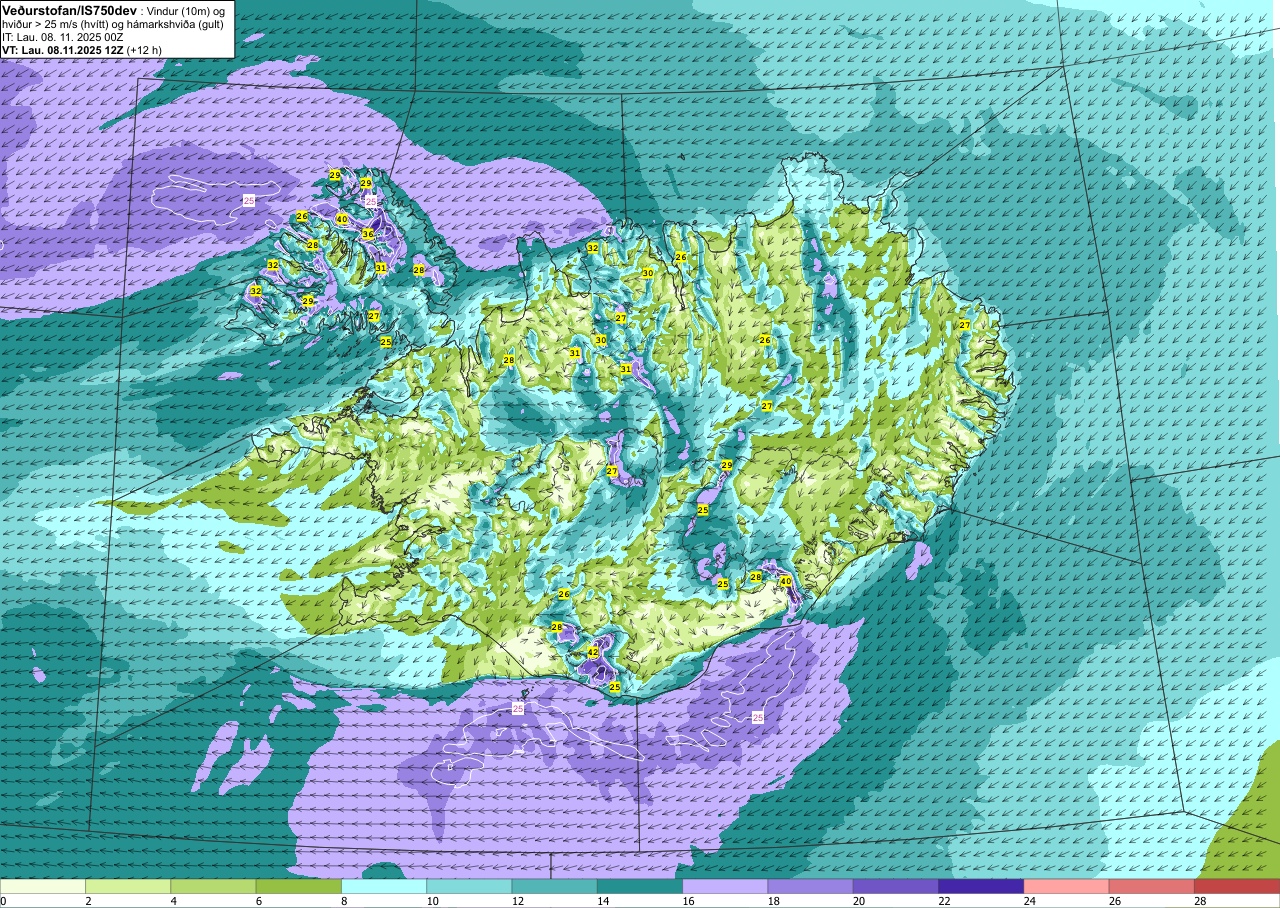Click the 10–12 m/s legend swatch

point(469,886)
